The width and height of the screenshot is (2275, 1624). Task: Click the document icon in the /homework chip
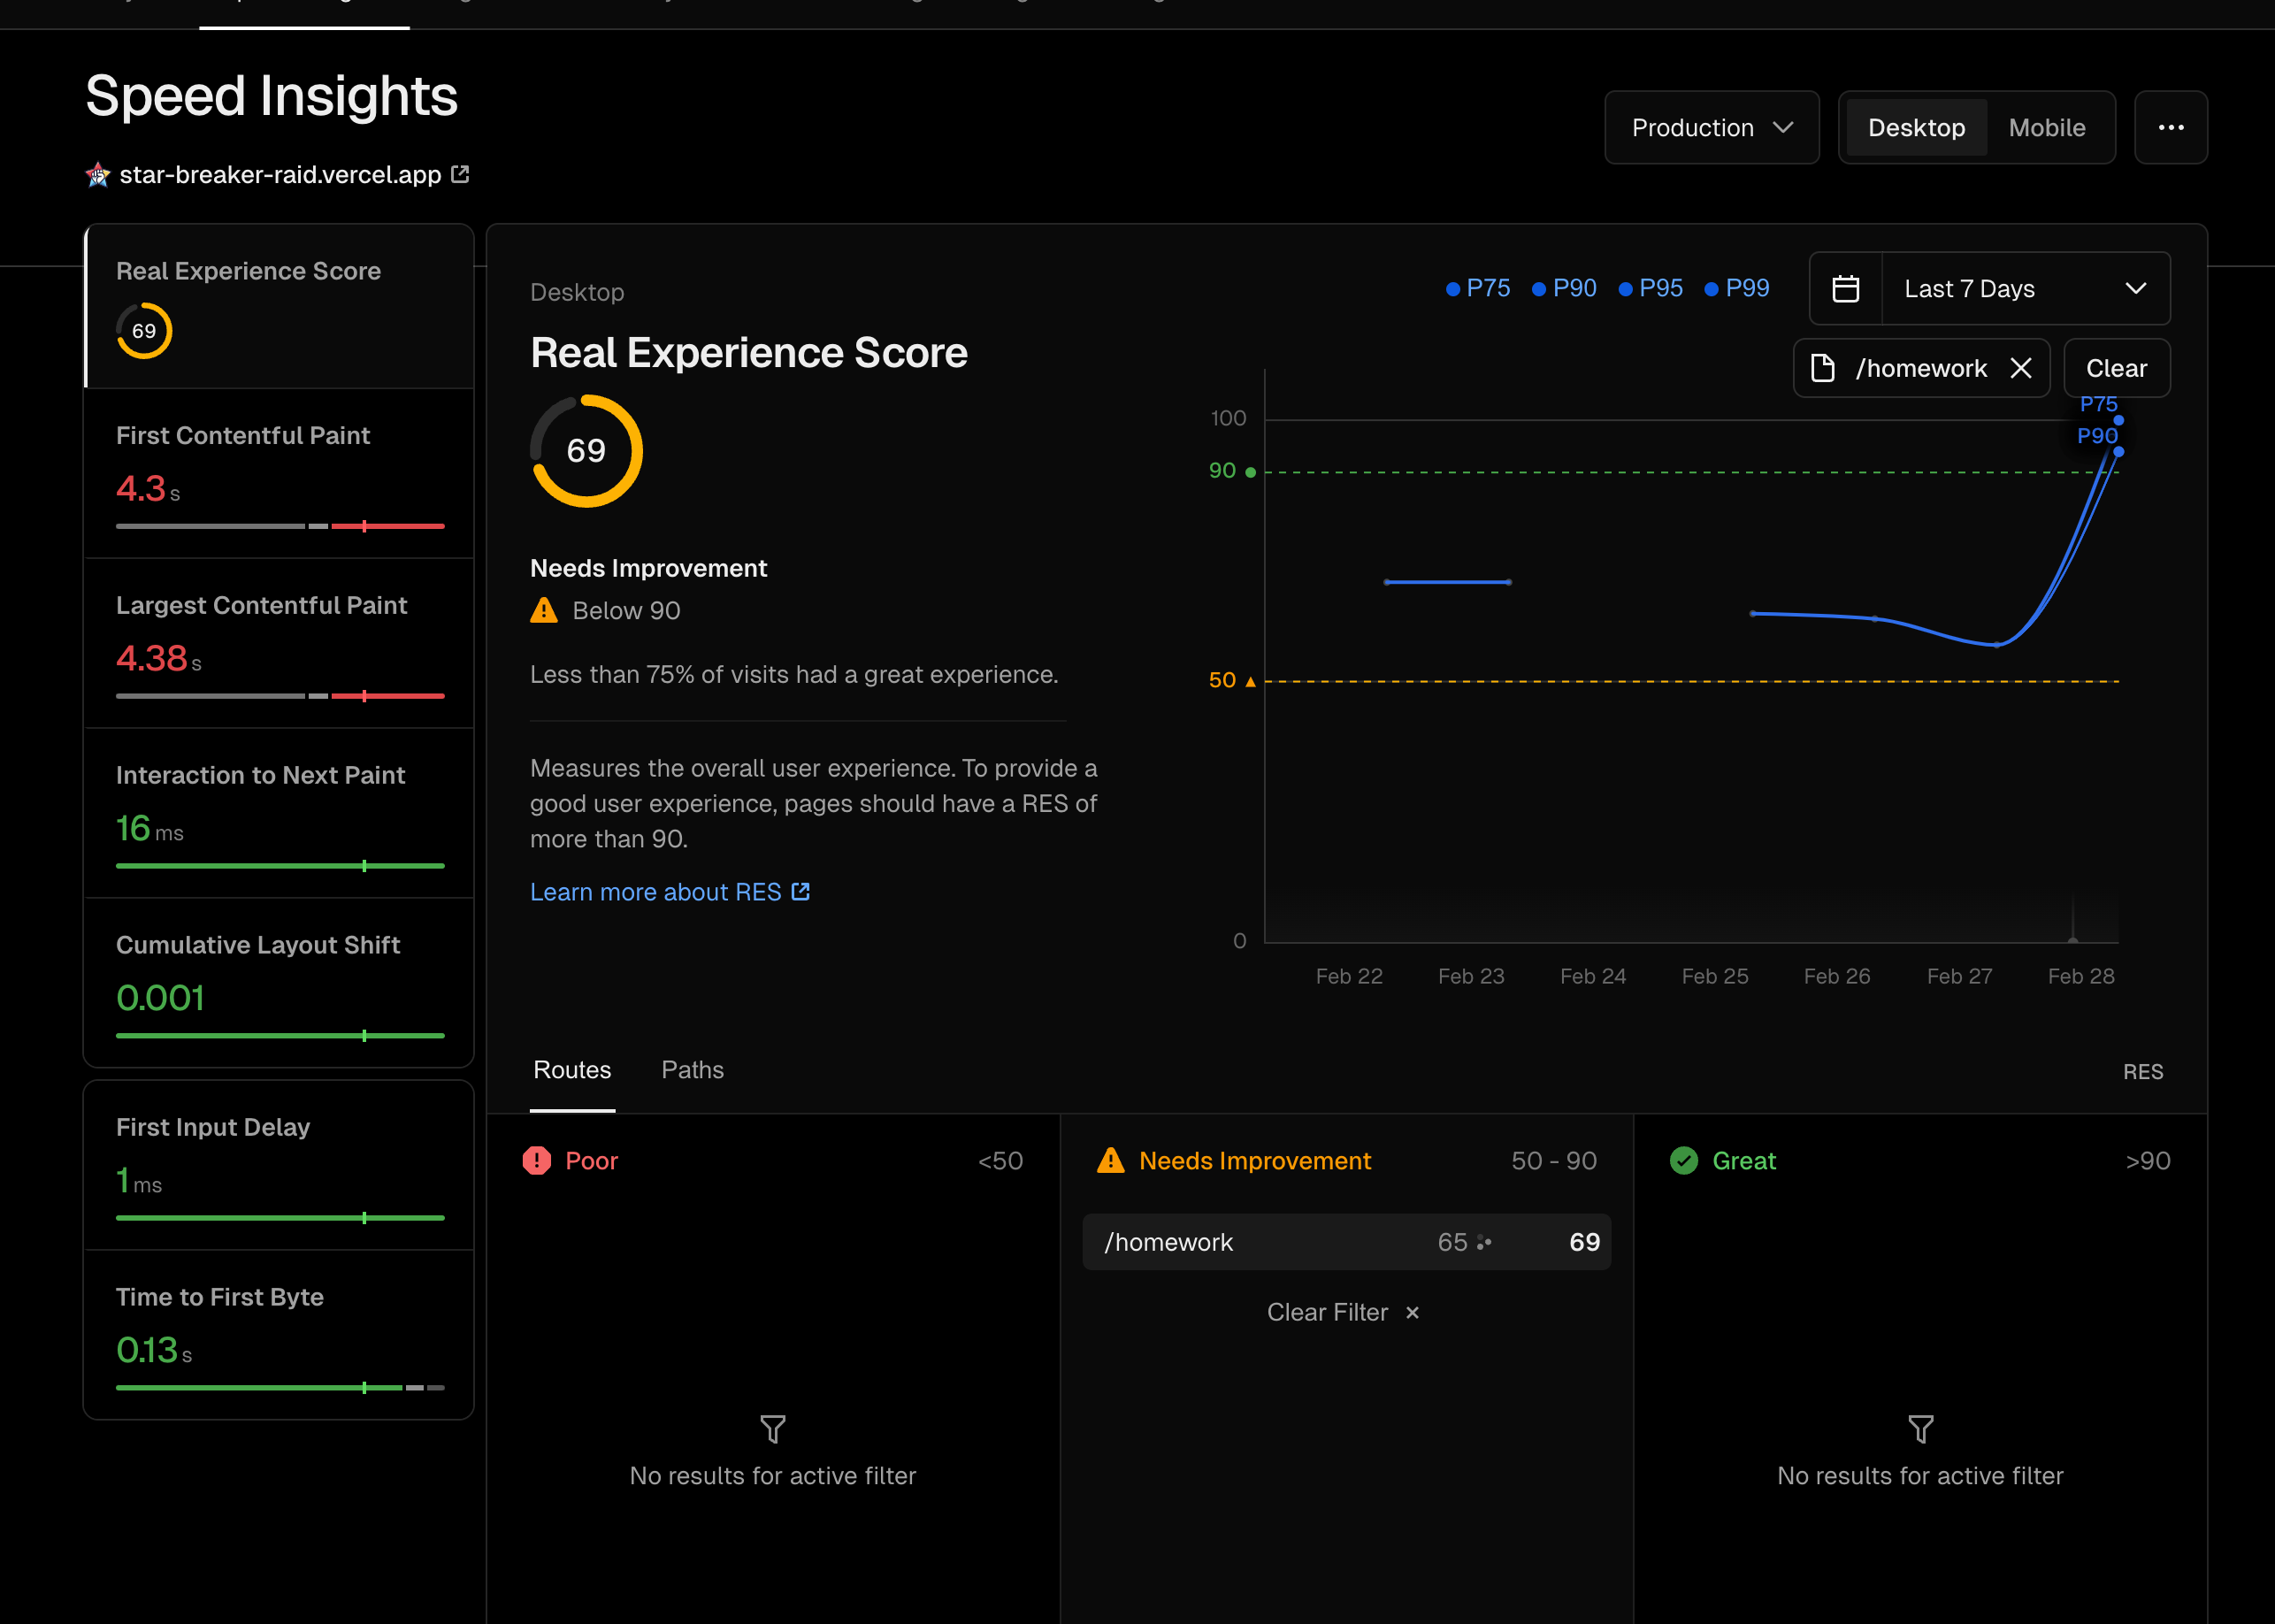[1823, 368]
